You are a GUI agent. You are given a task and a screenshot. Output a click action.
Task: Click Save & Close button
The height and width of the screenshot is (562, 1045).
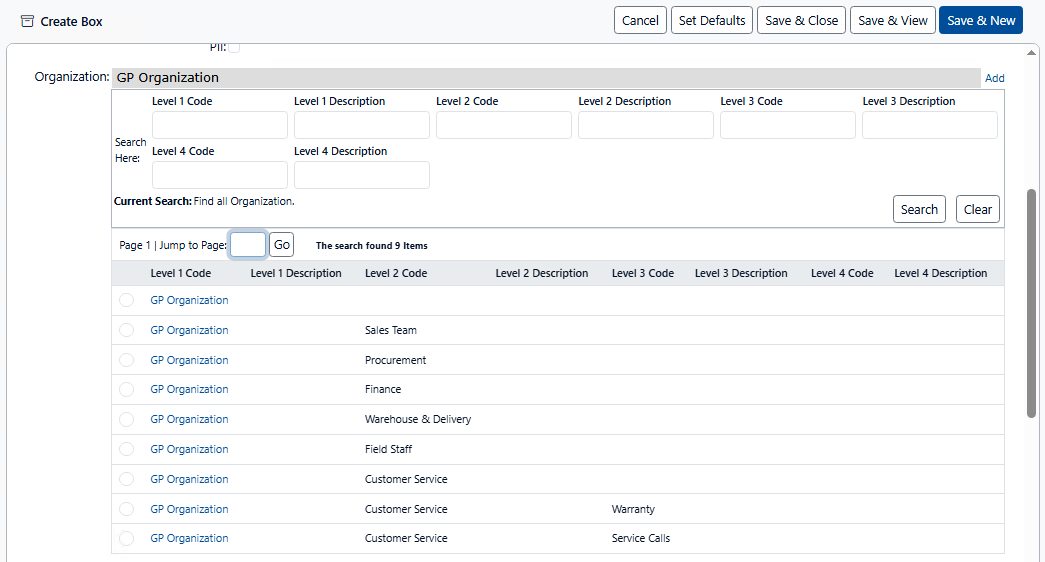[801, 21]
